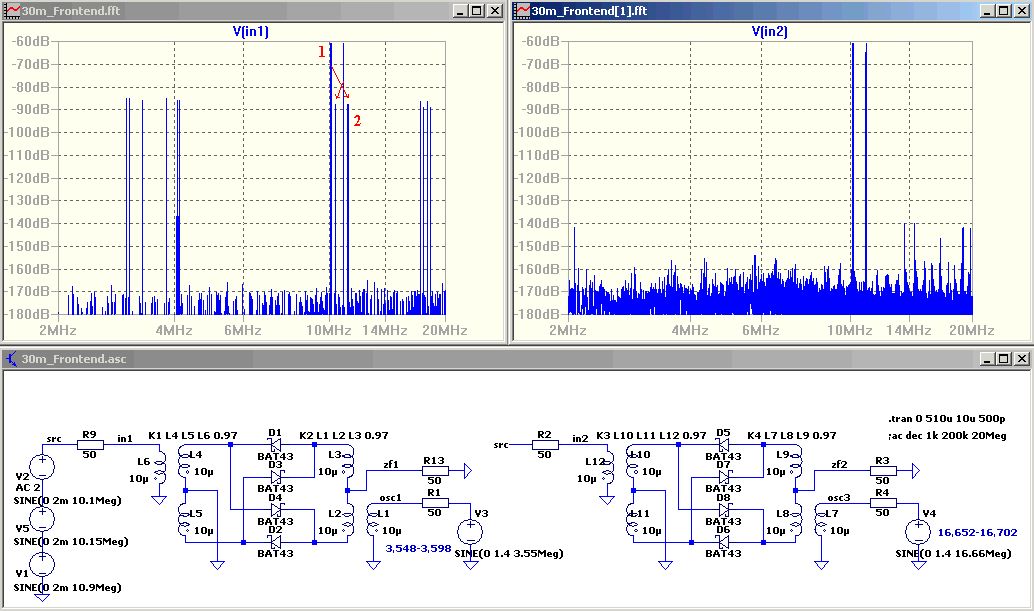The width and height of the screenshot is (1034, 611).
Task: Select resistor R9 near the src node
Action: (x=90, y=446)
